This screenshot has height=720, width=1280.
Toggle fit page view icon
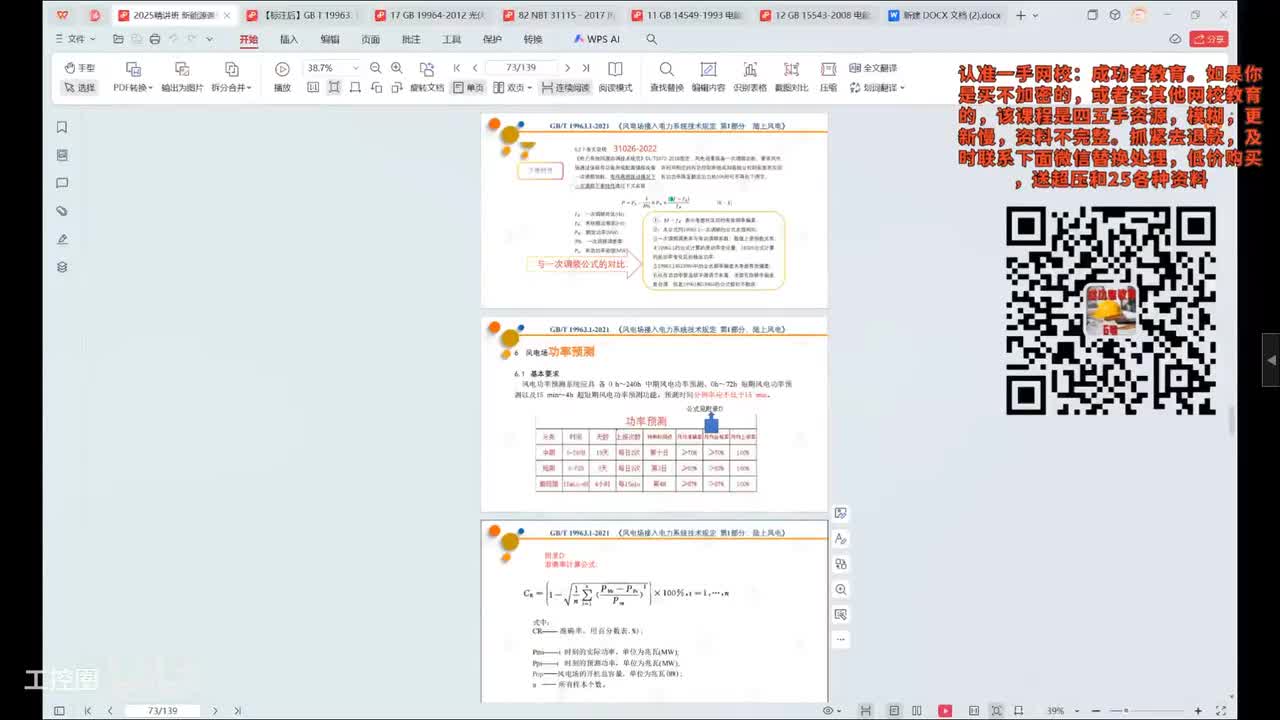tap(334, 88)
